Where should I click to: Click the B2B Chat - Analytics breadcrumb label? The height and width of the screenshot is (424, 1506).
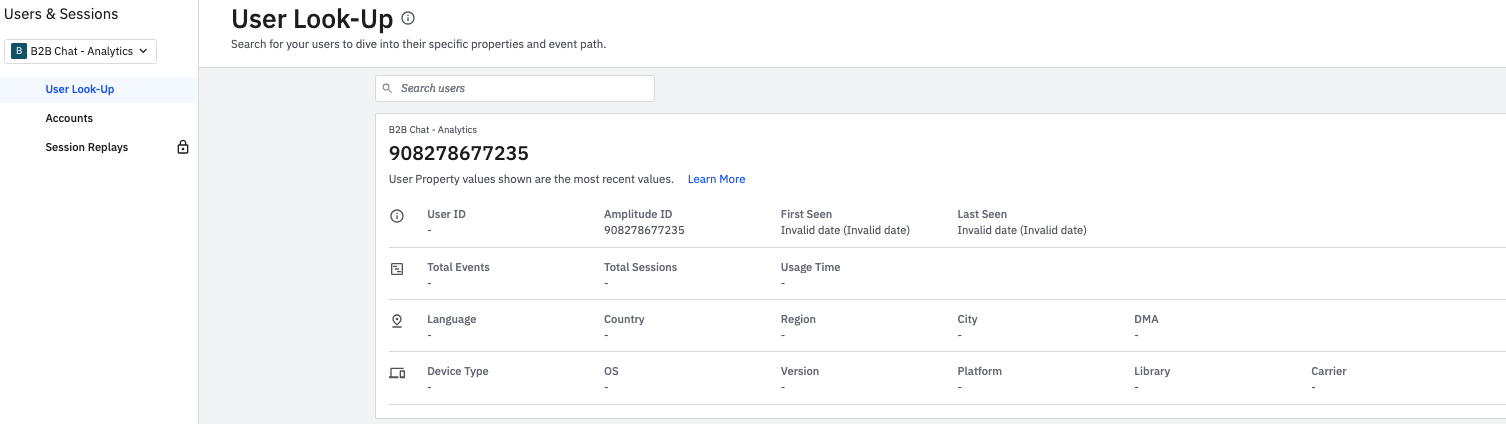433,130
